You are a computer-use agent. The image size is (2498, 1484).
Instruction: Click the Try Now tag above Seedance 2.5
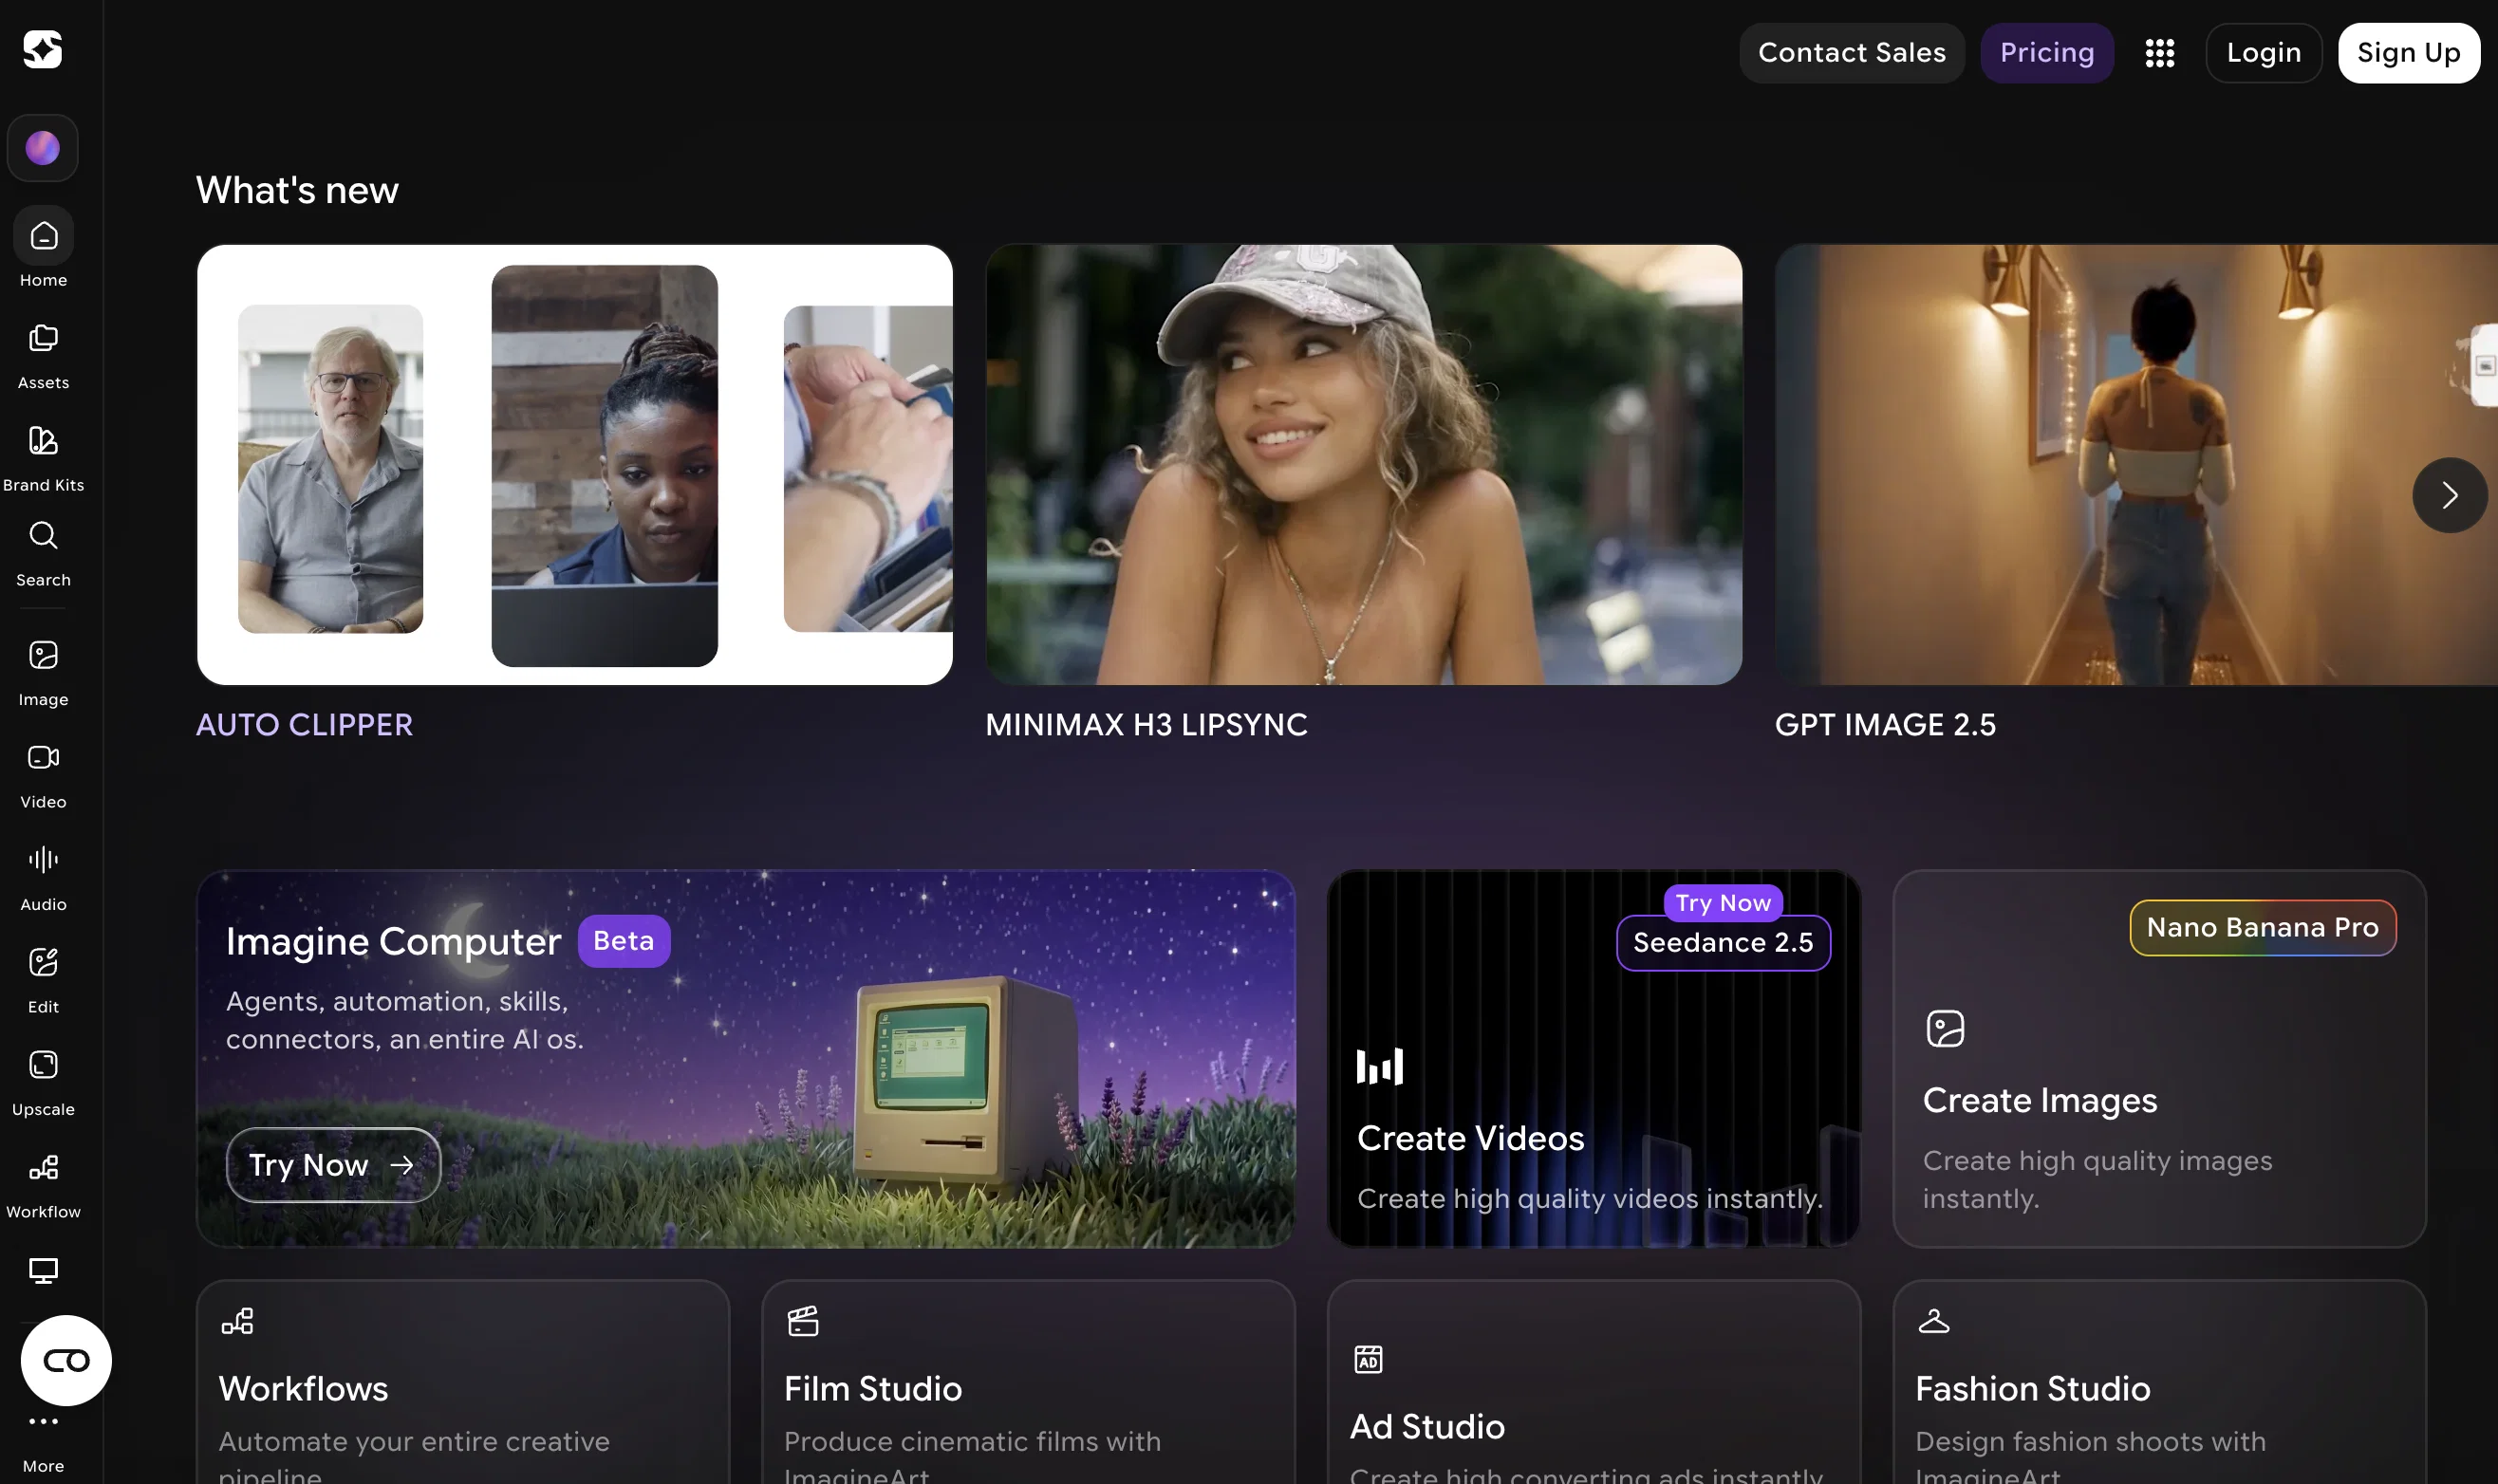tap(1722, 903)
